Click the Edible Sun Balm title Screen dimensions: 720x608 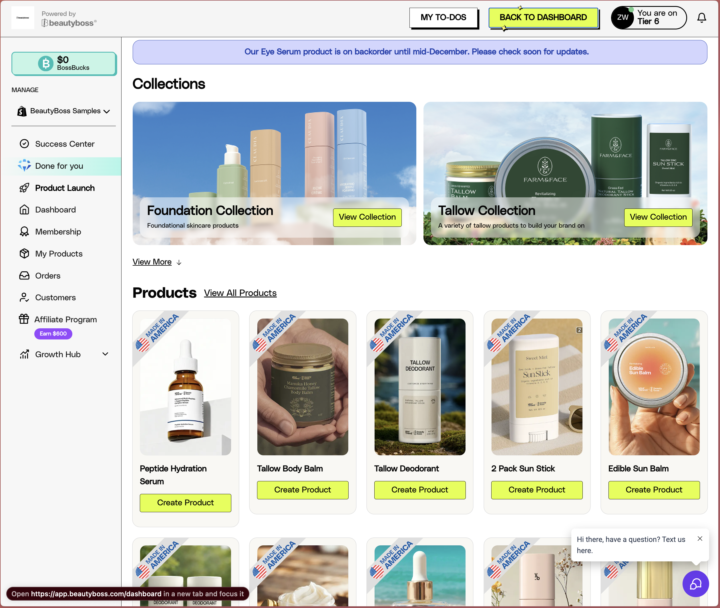point(638,468)
